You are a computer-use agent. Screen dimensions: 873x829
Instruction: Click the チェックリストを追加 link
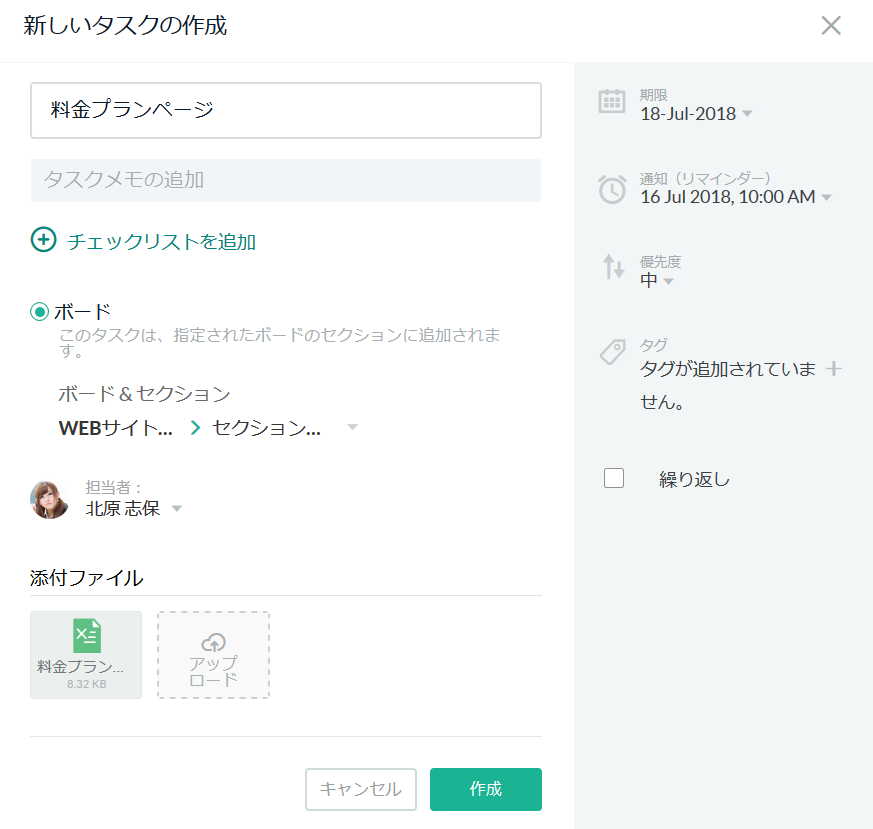[161, 241]
